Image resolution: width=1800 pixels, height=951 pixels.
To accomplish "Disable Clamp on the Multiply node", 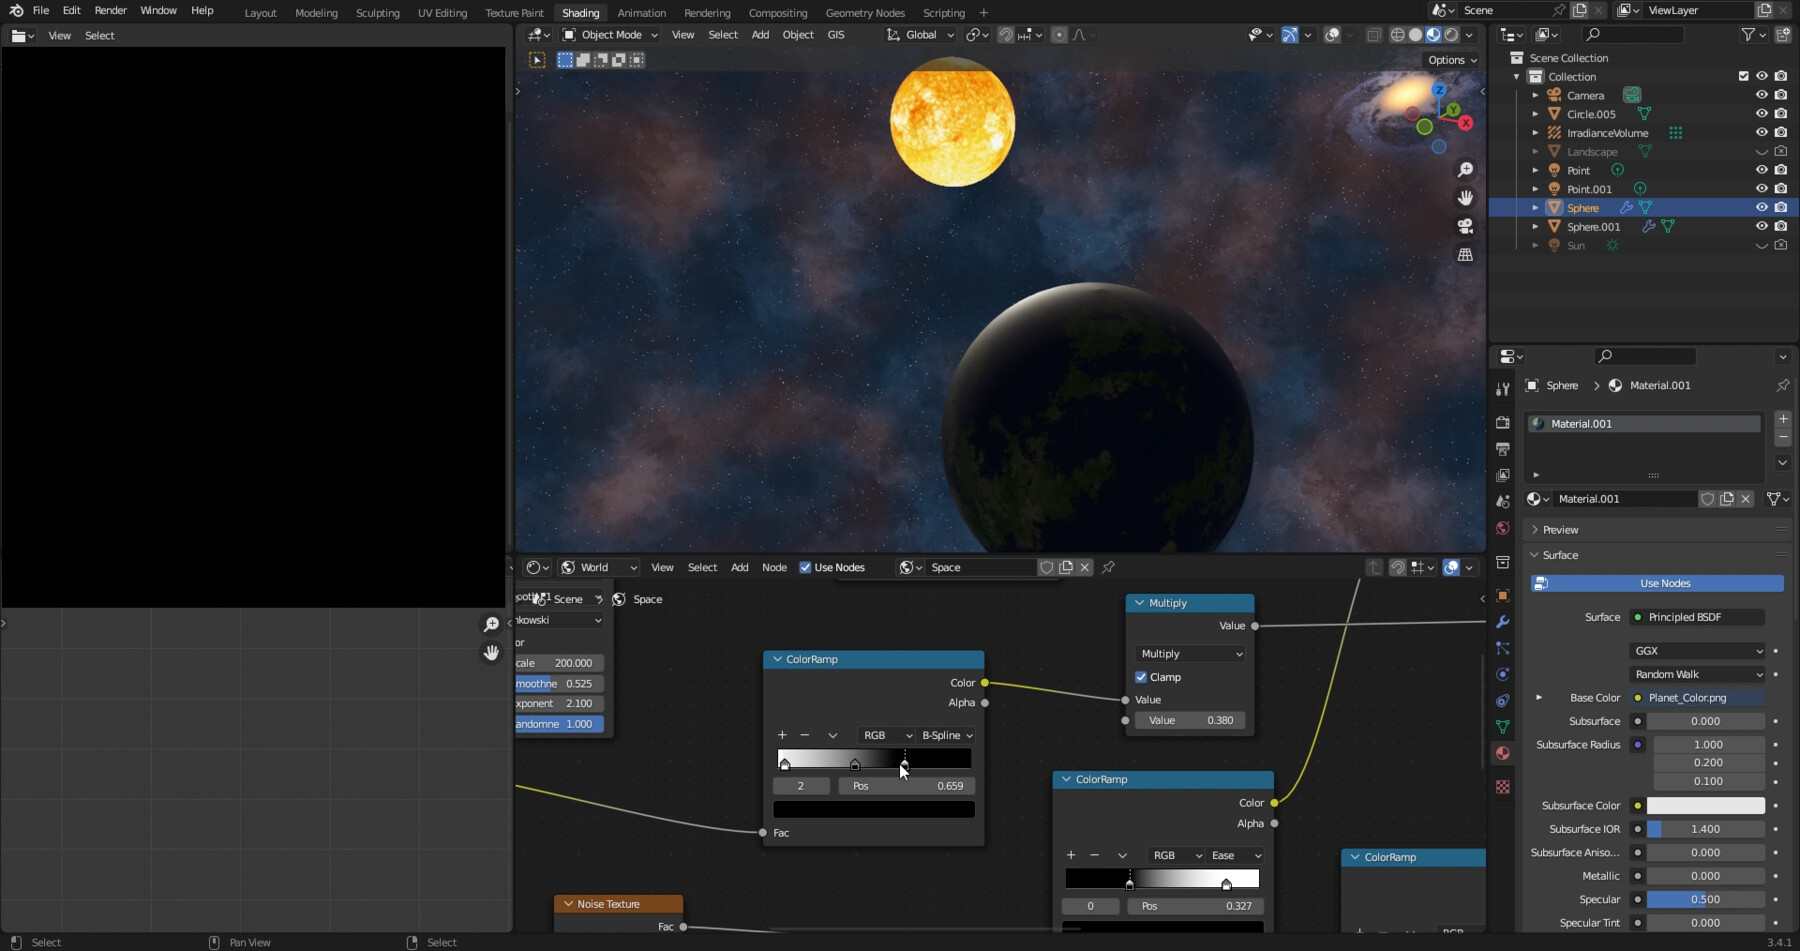I will (x=1142, y=677).
